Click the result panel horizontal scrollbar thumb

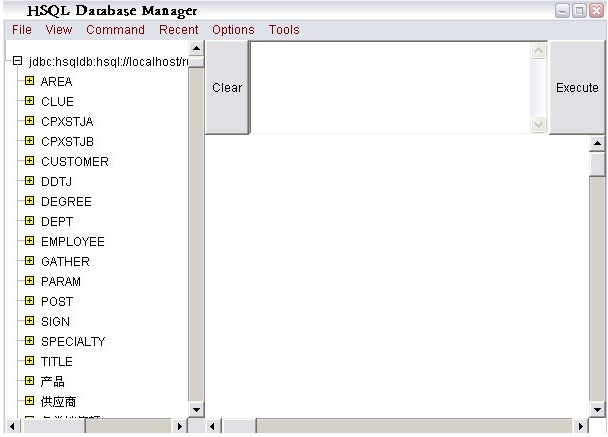pos(238,426)
